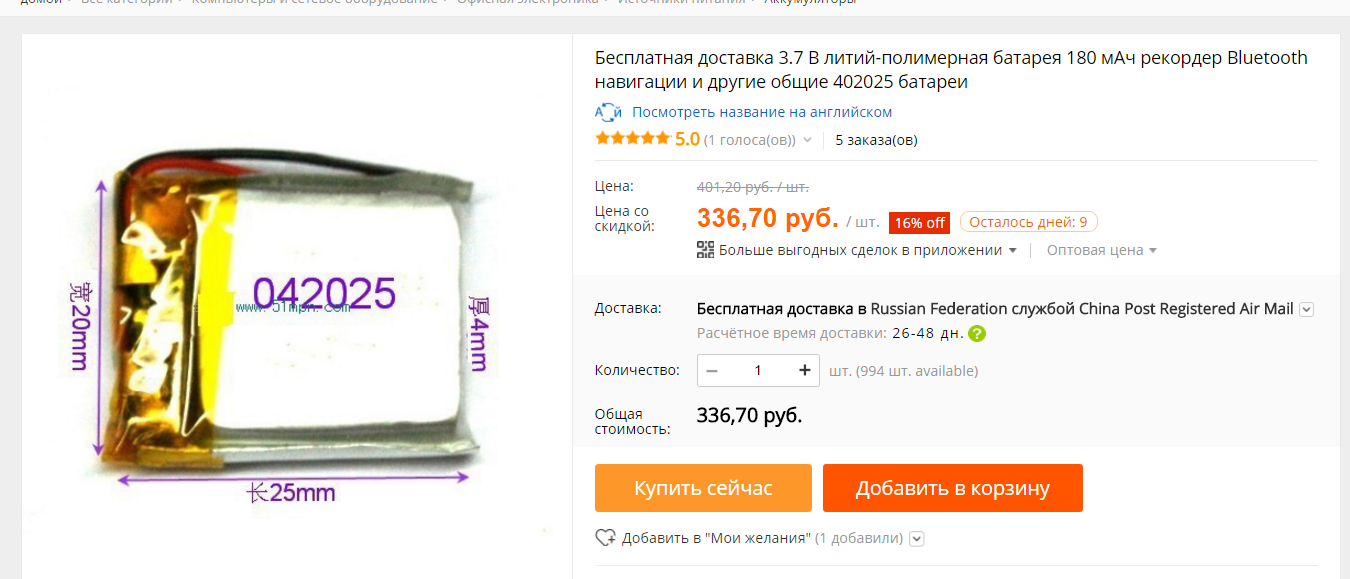Expand the 'Оптовая цена' dropdown
Viewport: 1350px width, 579px height.
[x=1102, y=250]
